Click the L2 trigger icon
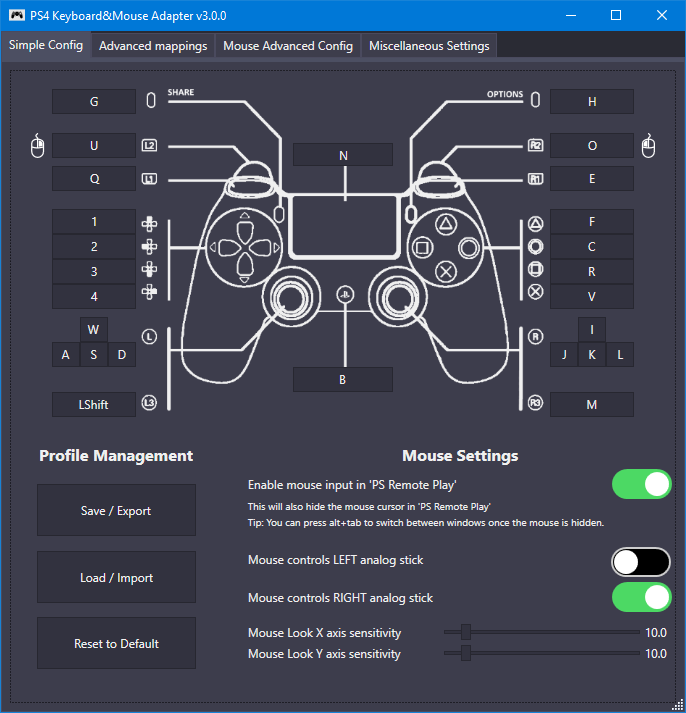Viewport: 686px width, 713px height. [x=149, y=146]
